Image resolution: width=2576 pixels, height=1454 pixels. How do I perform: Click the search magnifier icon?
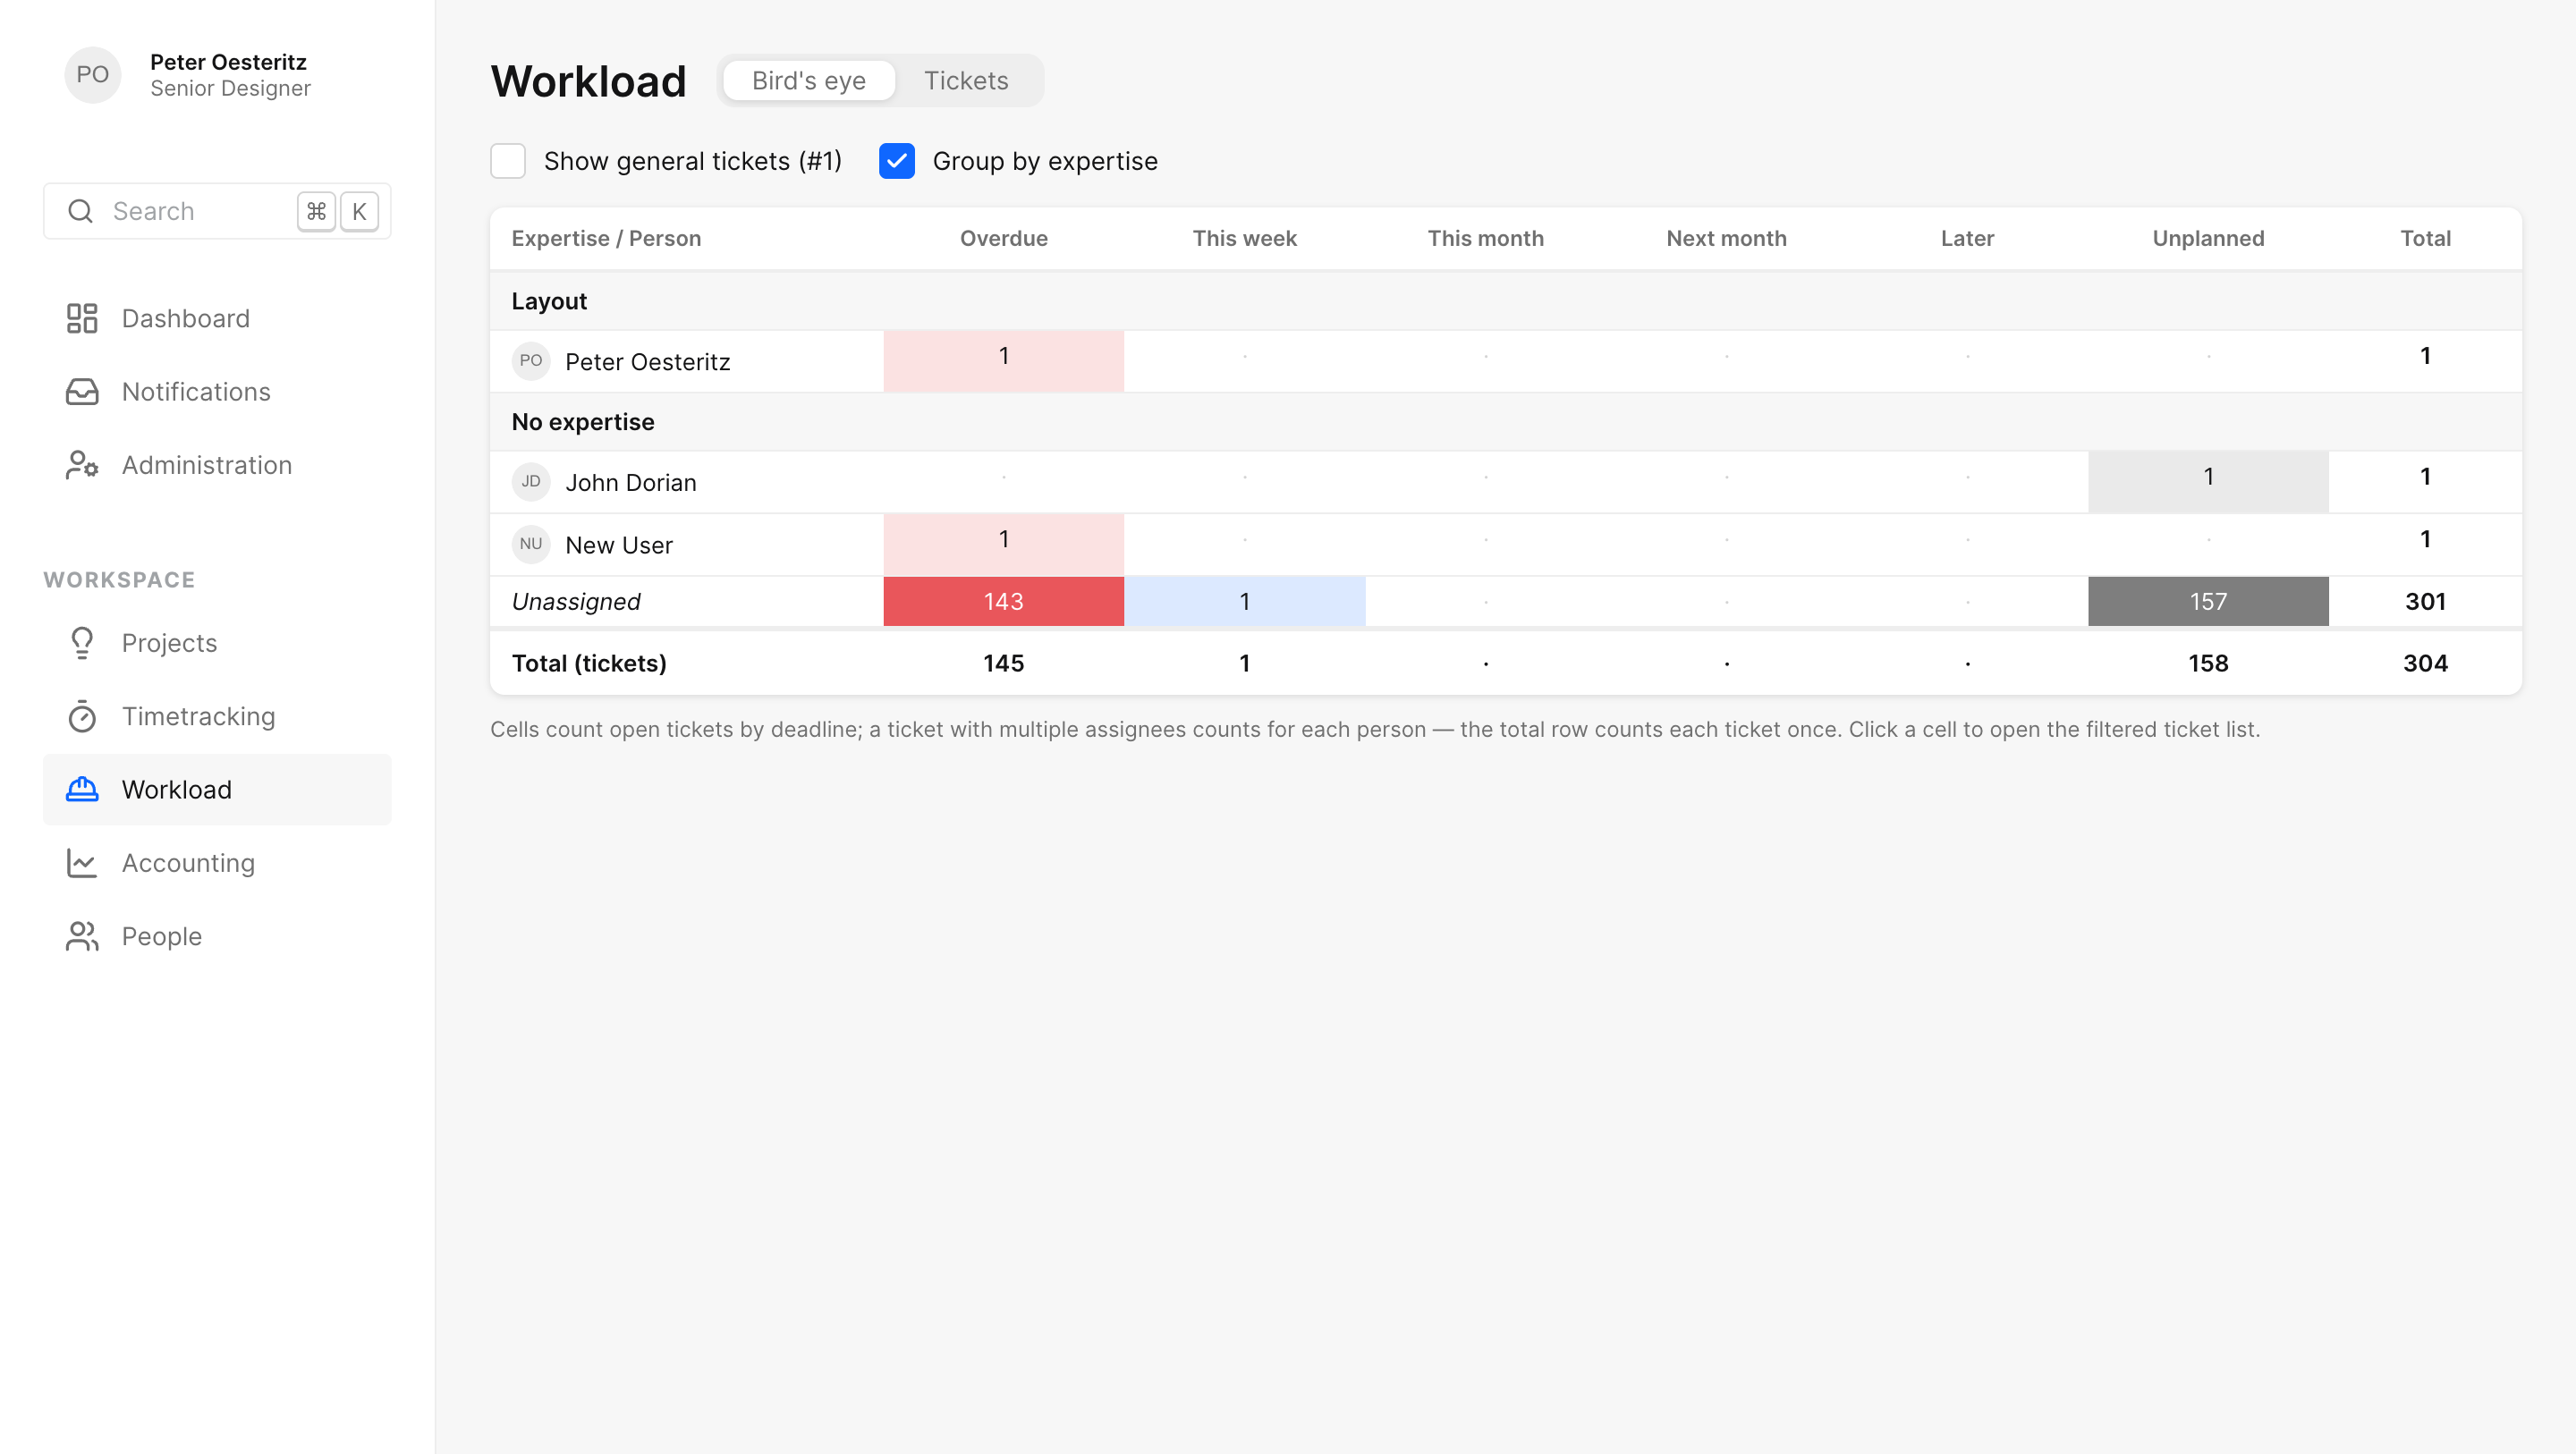click(80, 211)
